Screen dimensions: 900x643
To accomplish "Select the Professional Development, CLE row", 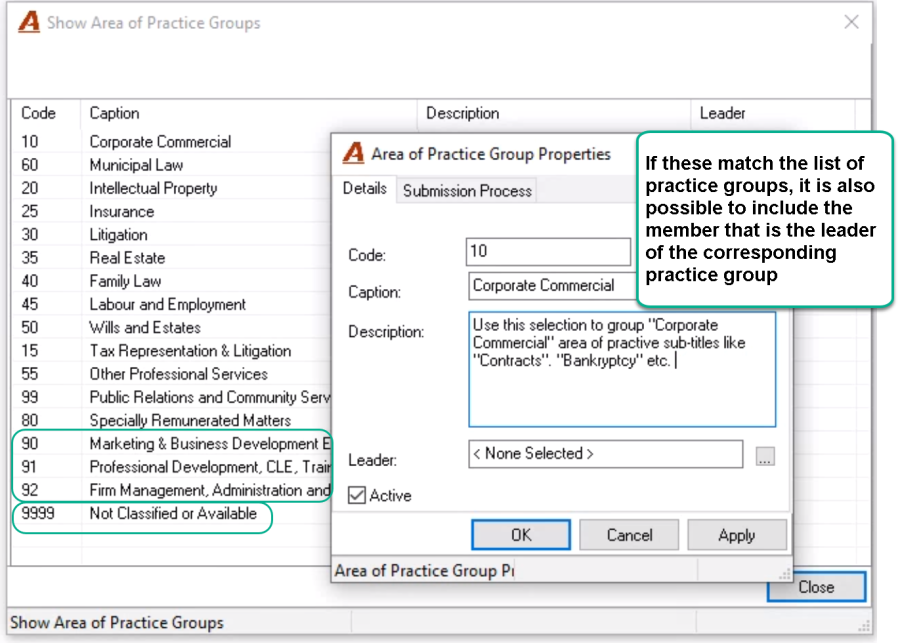I will coord(171,467).
